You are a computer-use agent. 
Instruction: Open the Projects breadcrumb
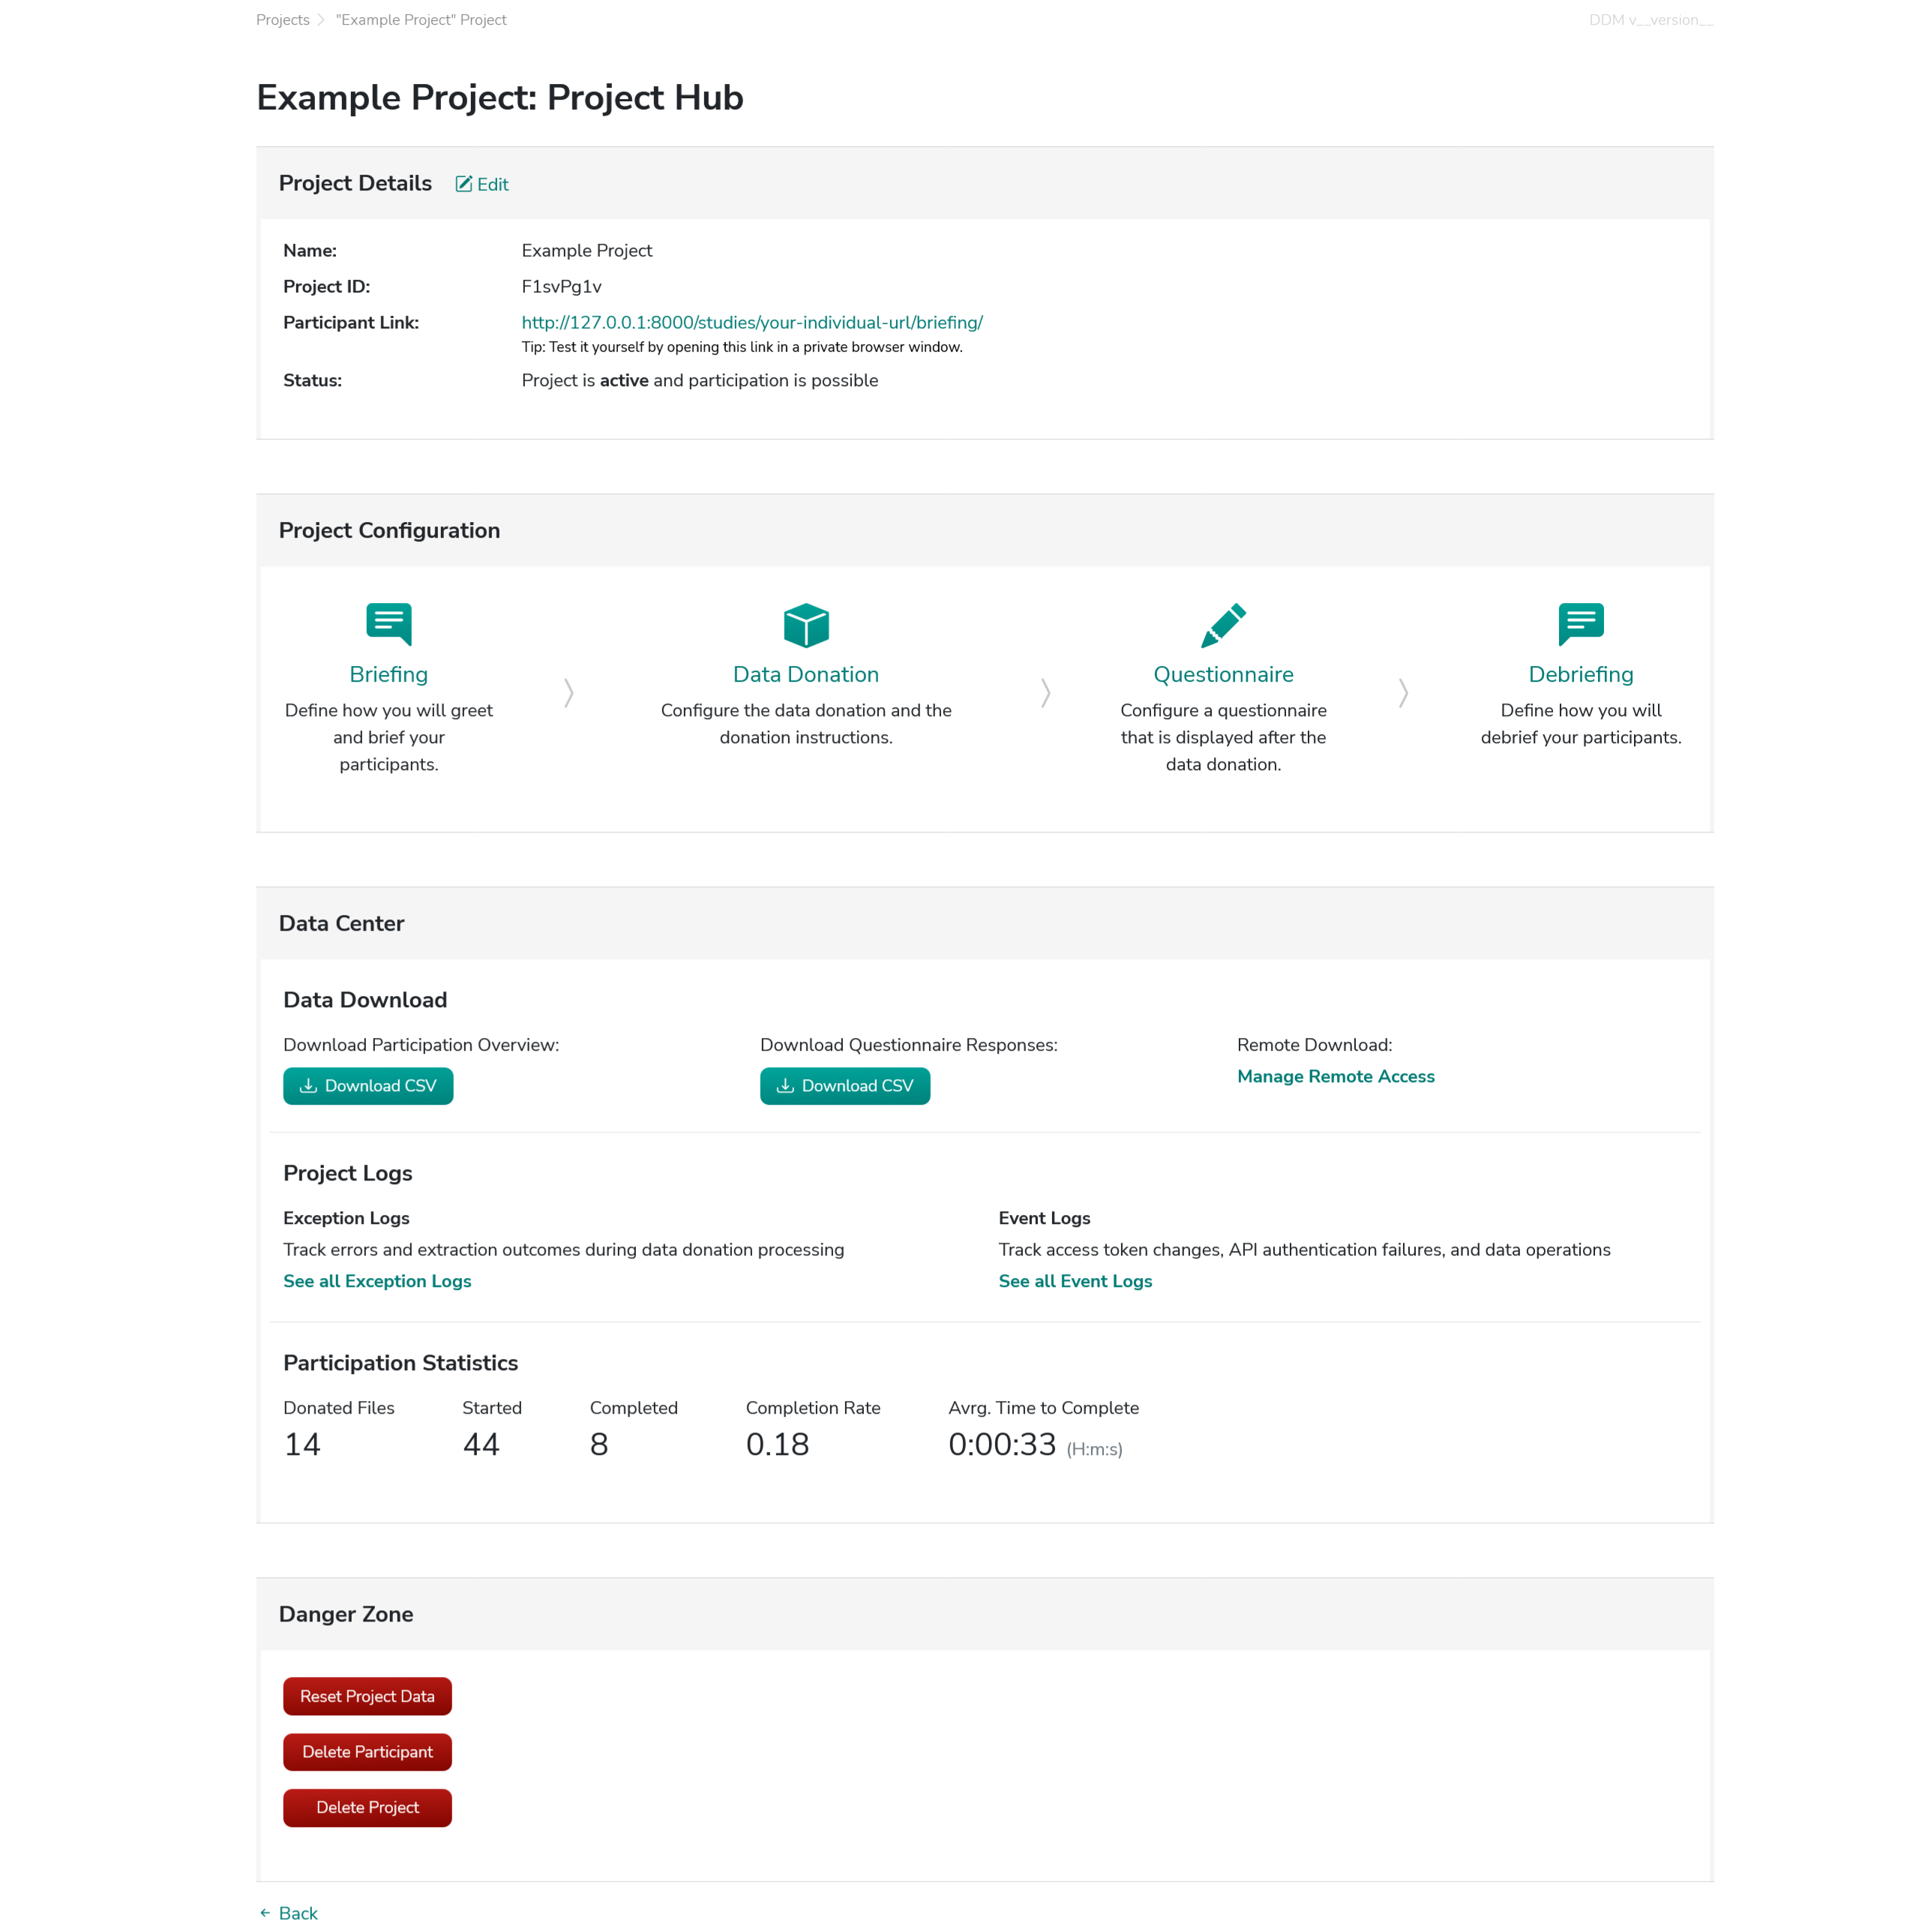[x=283, y=19]
